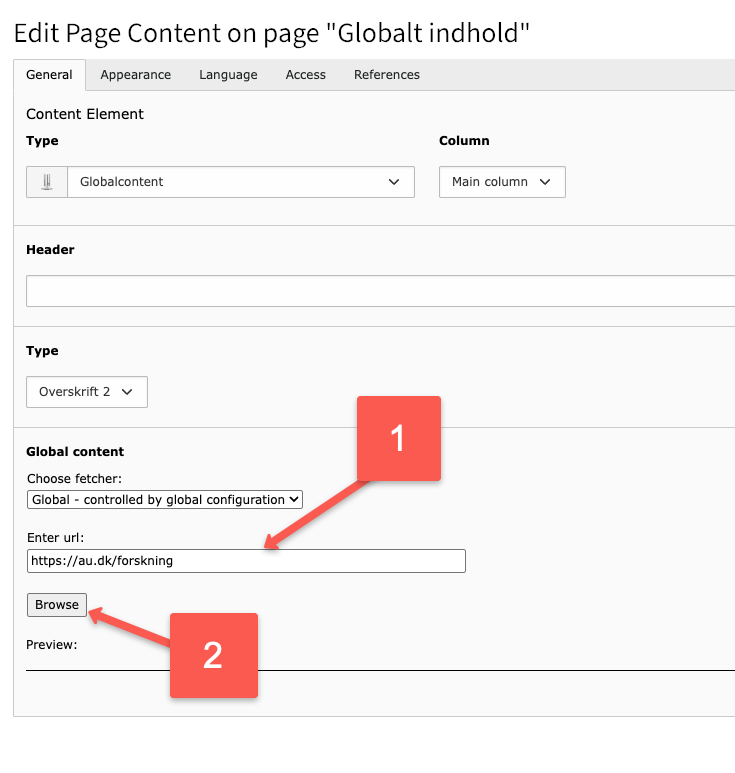Click the Globalcontent content type icon
The image size is (735, 773).
click(x=46, y=182)
